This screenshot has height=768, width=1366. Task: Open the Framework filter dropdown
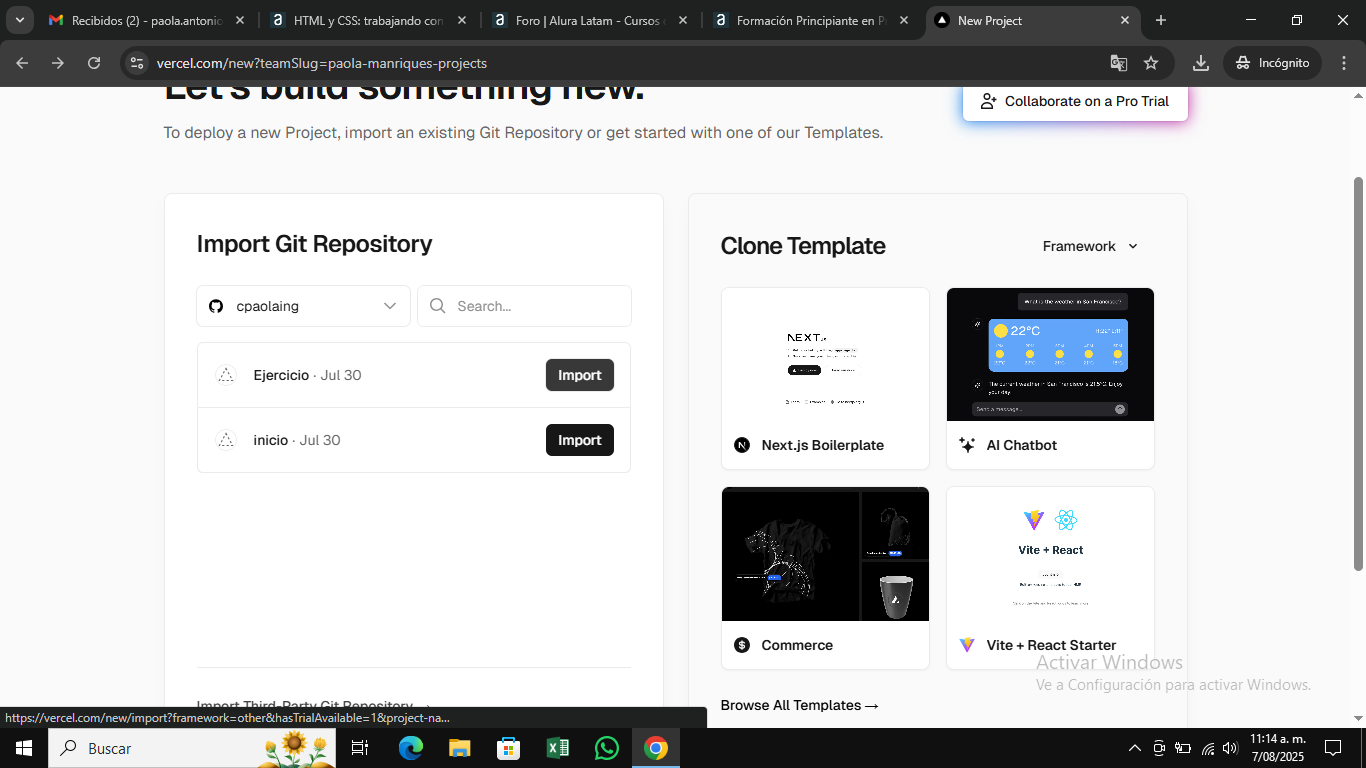pos(1090,246)
